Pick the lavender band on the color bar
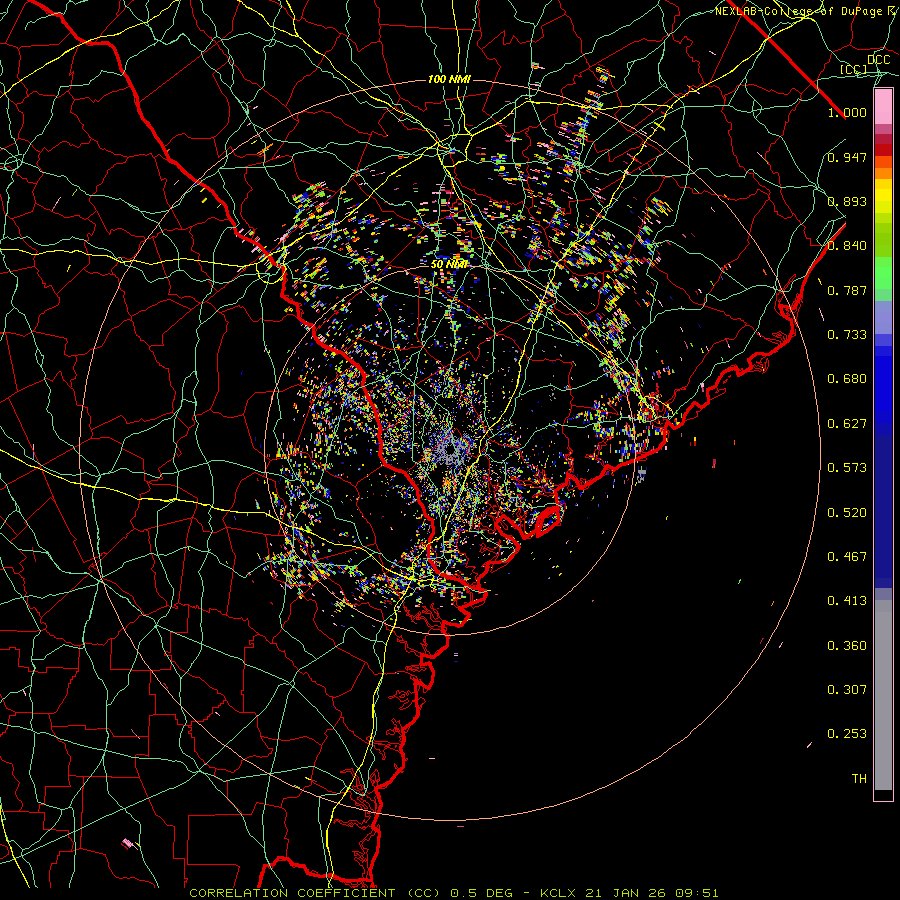This screenshot has width=900, height=900. [x=883, y=317]
